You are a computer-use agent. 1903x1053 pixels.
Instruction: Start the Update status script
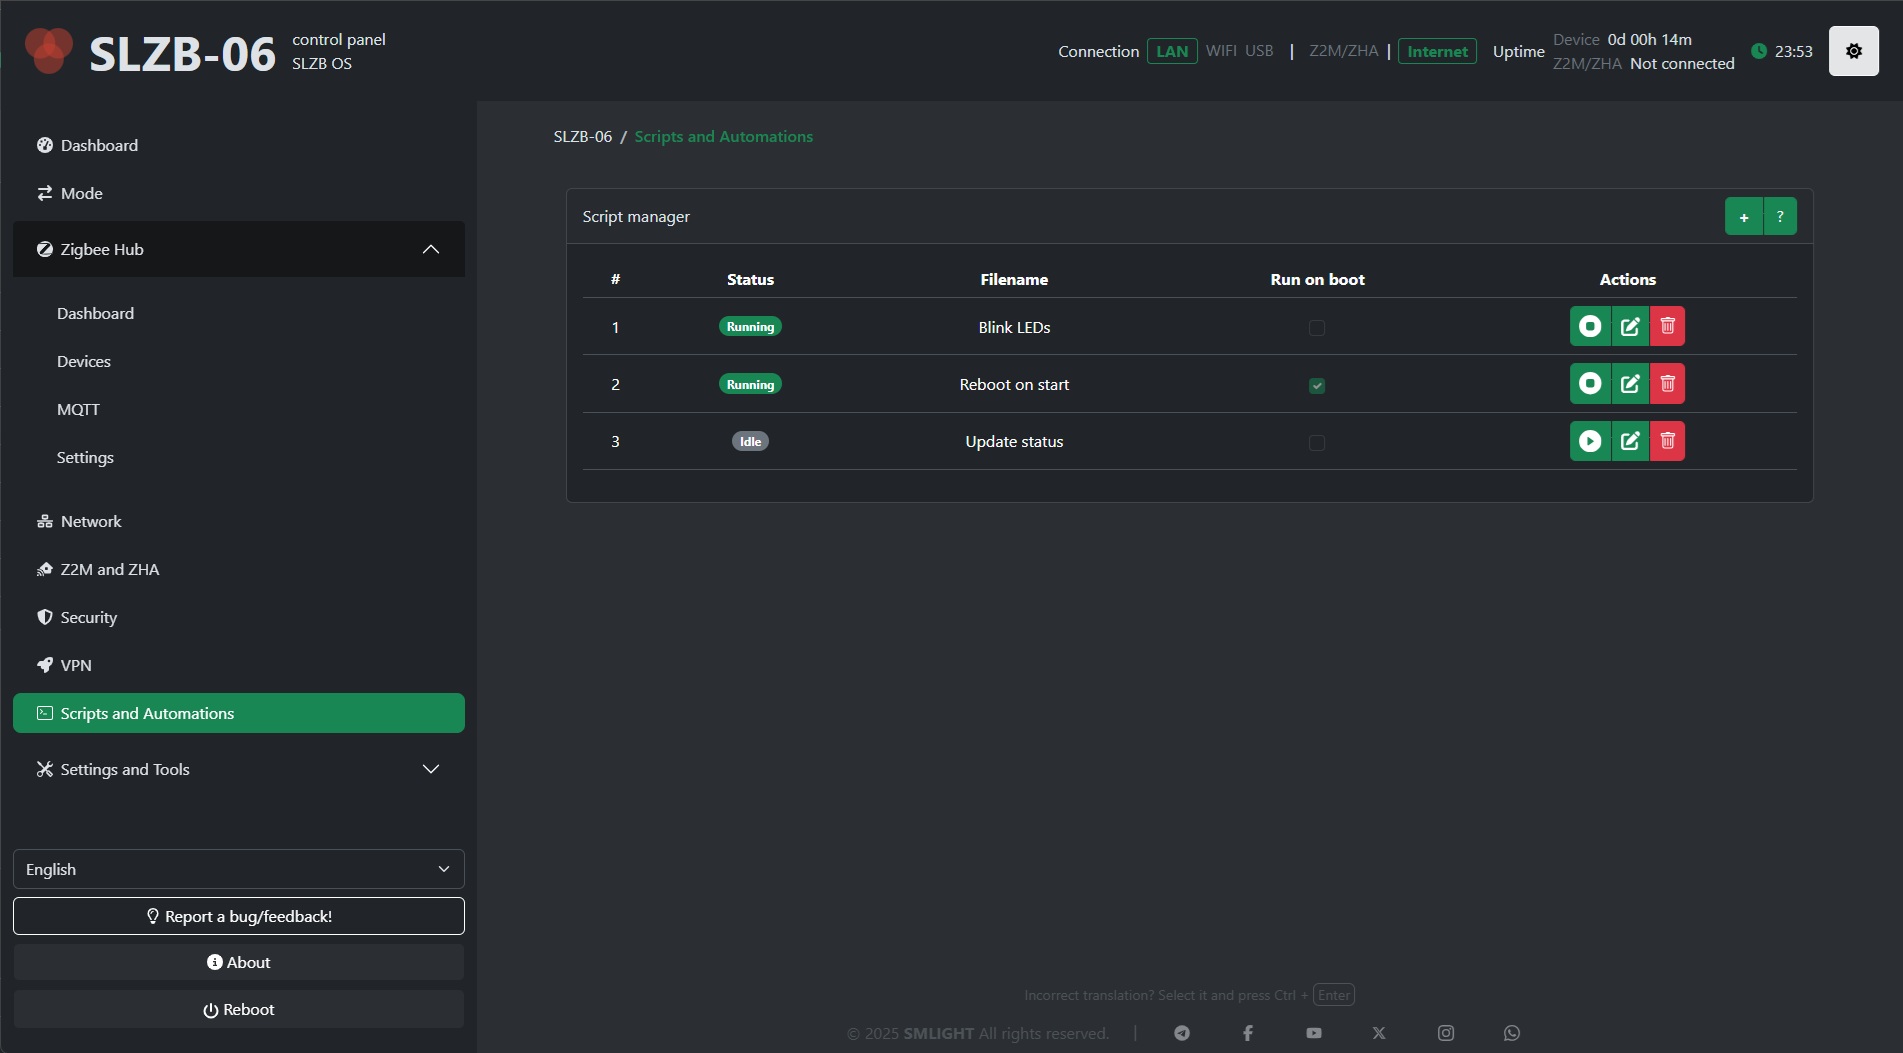pyautogui.click(x=1590, y=441)
